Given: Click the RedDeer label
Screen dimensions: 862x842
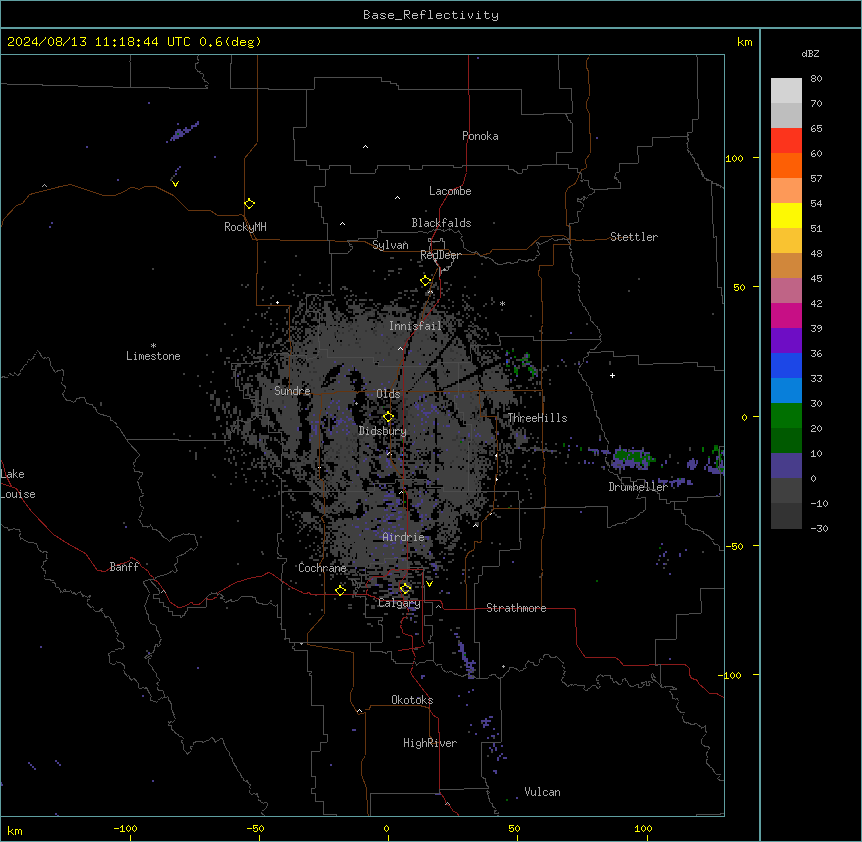Looking at the screenshot, I should 440,255.
